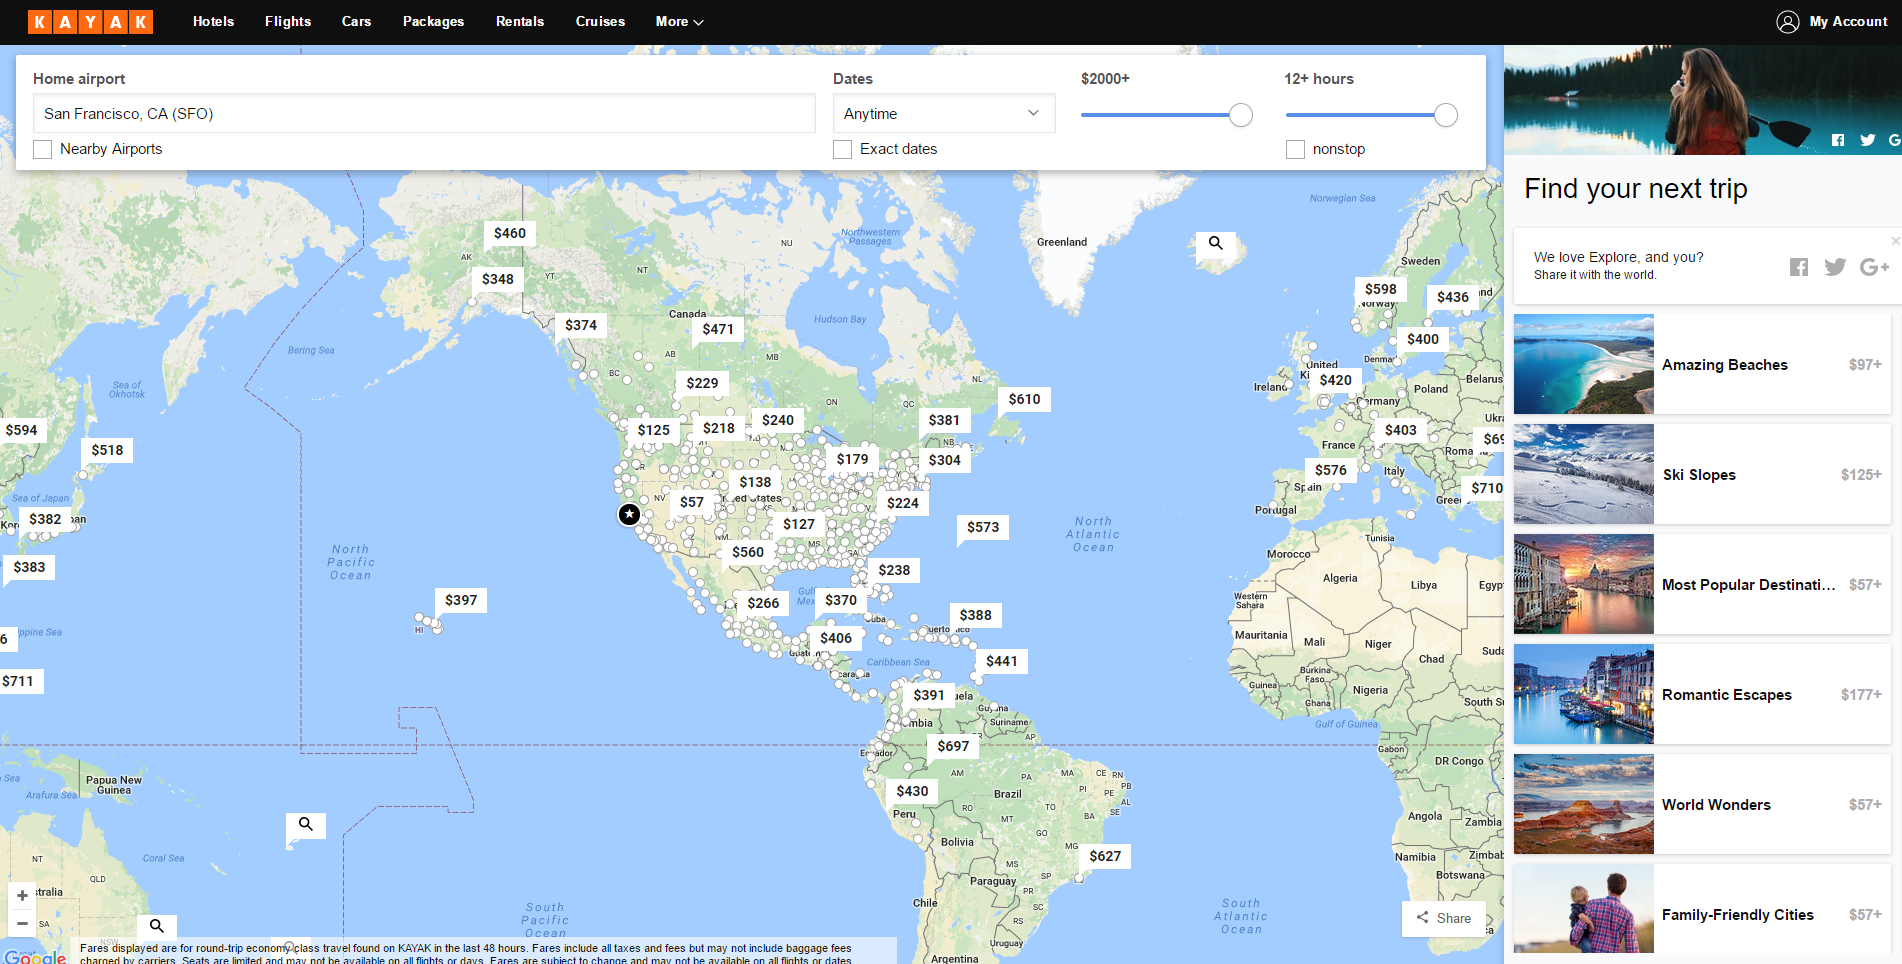Open My Account link
The height and width of the screenshot is (964, 1902).
1848,21
